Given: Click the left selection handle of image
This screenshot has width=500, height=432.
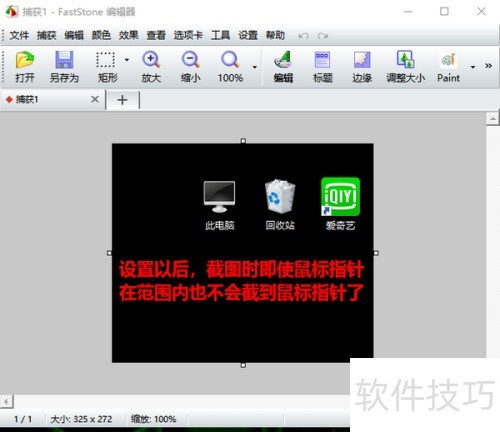Looking at the screenshot, I should point(109,253).
